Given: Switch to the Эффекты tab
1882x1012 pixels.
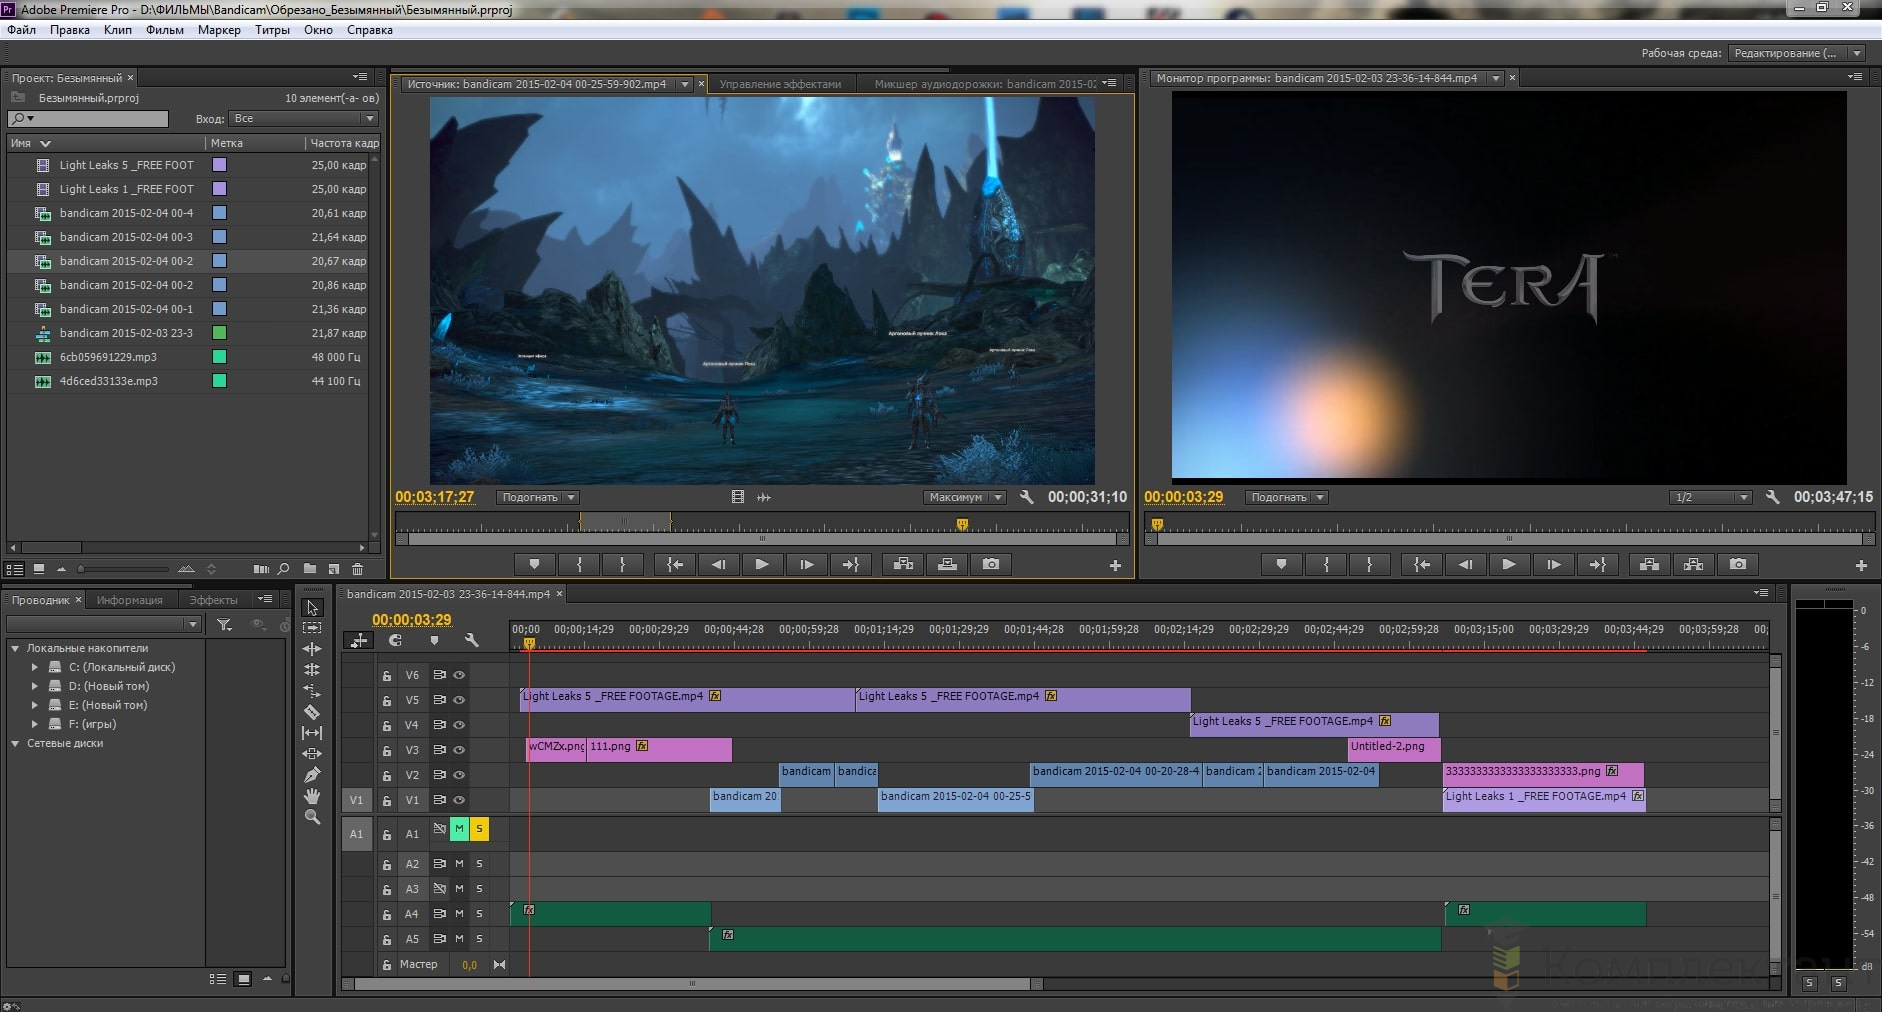Looking at the screenshot, I should [213, 600].
